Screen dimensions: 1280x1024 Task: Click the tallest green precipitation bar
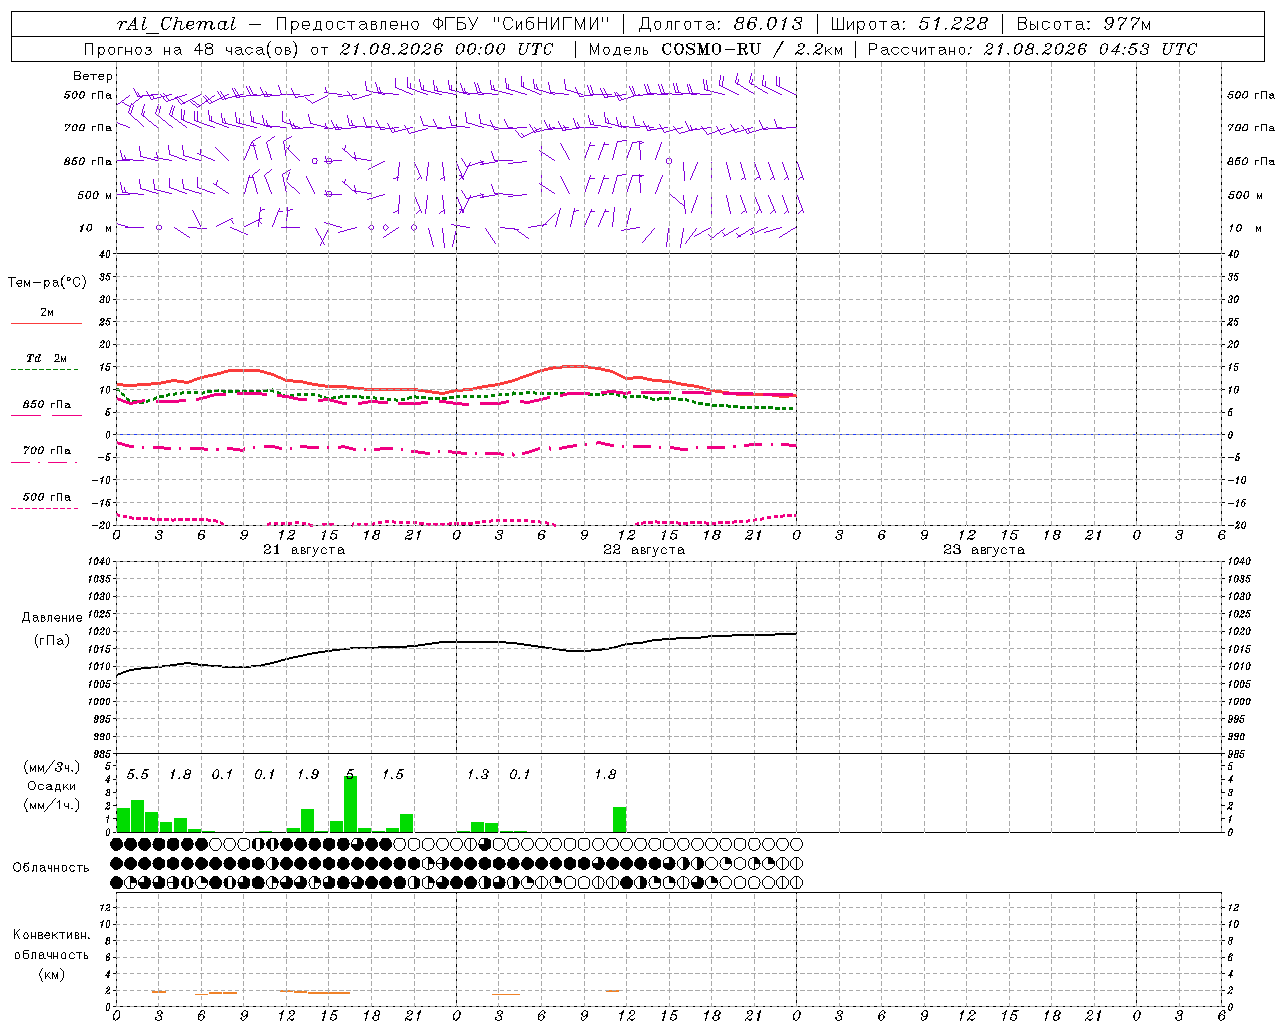350,803
